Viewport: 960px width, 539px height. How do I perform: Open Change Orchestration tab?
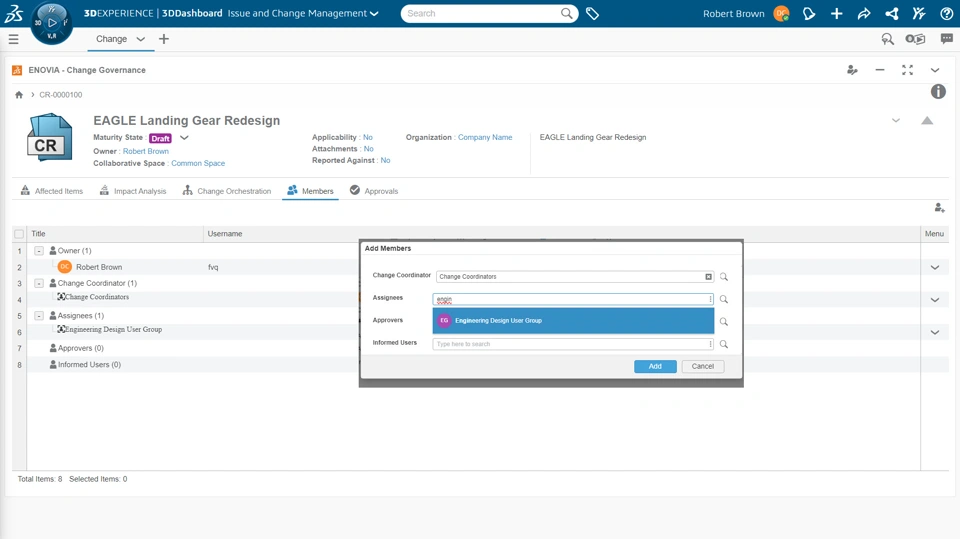point(227,191)
